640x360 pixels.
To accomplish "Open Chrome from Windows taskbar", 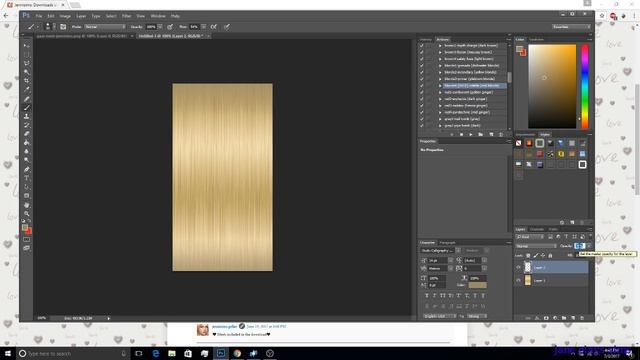I will coord(237,353).
